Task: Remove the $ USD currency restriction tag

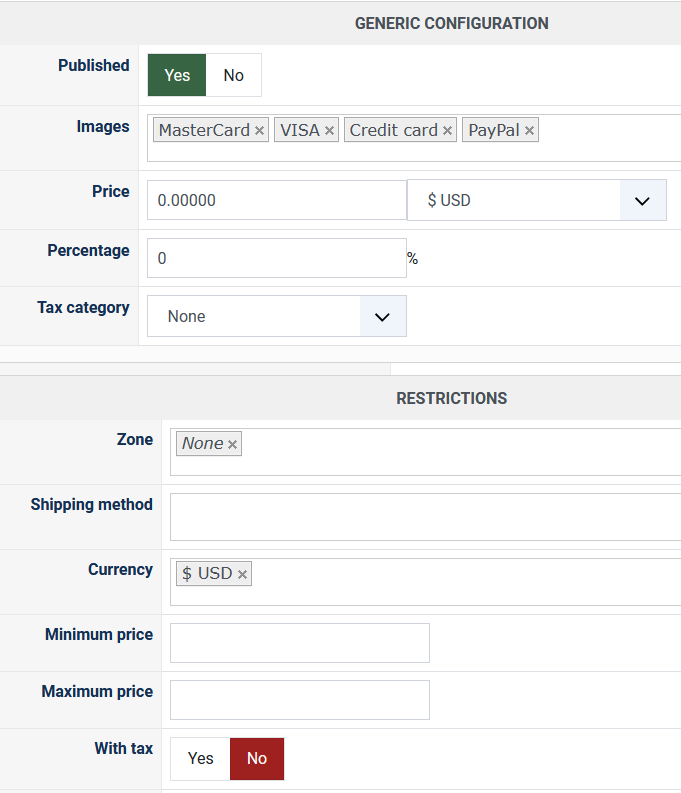Action: [242, 575]
